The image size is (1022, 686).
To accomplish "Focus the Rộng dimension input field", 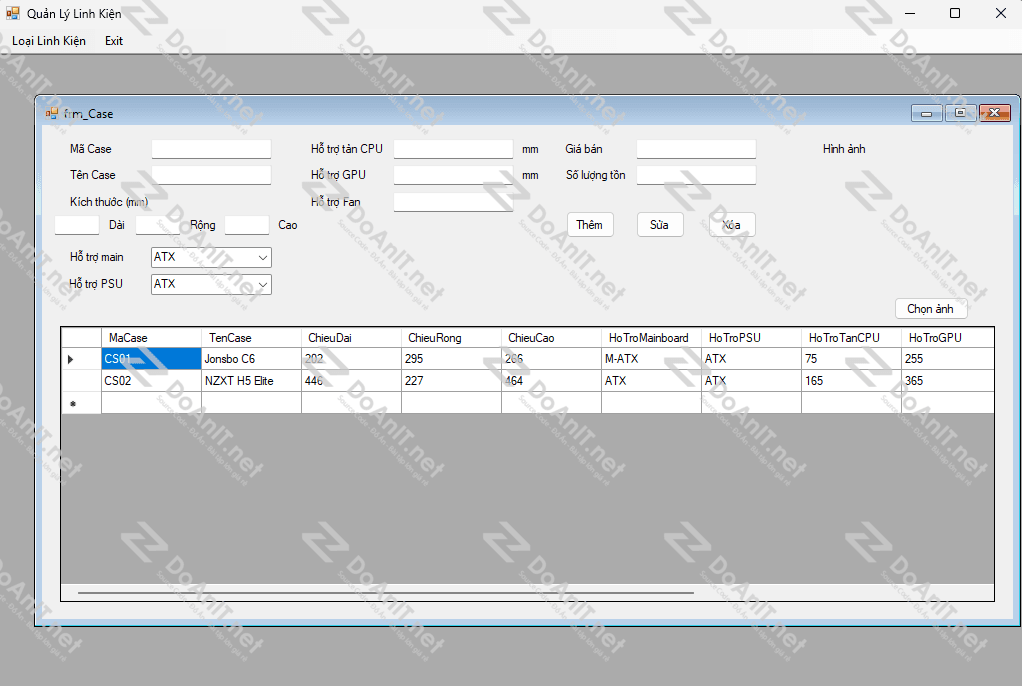I will (x=158, y=225).
